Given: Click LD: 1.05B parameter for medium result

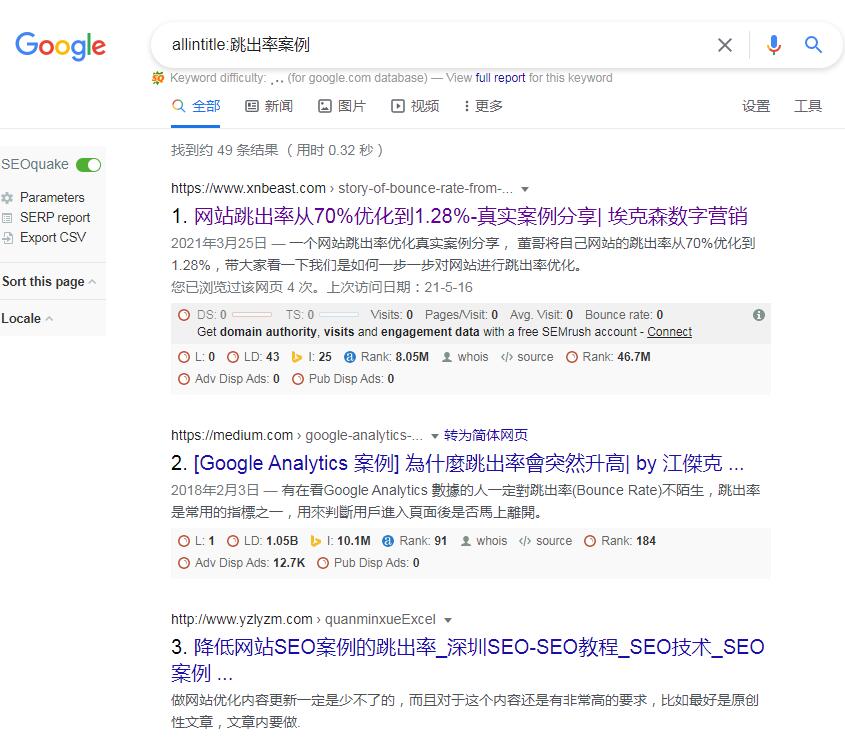Looking at the screenshot, I should (x=262, y=541).
